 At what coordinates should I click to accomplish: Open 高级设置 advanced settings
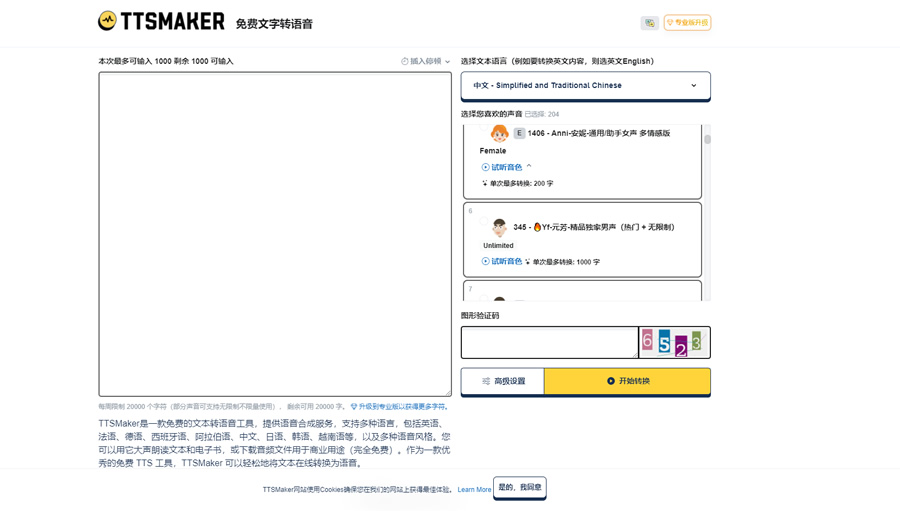[503, 381]
